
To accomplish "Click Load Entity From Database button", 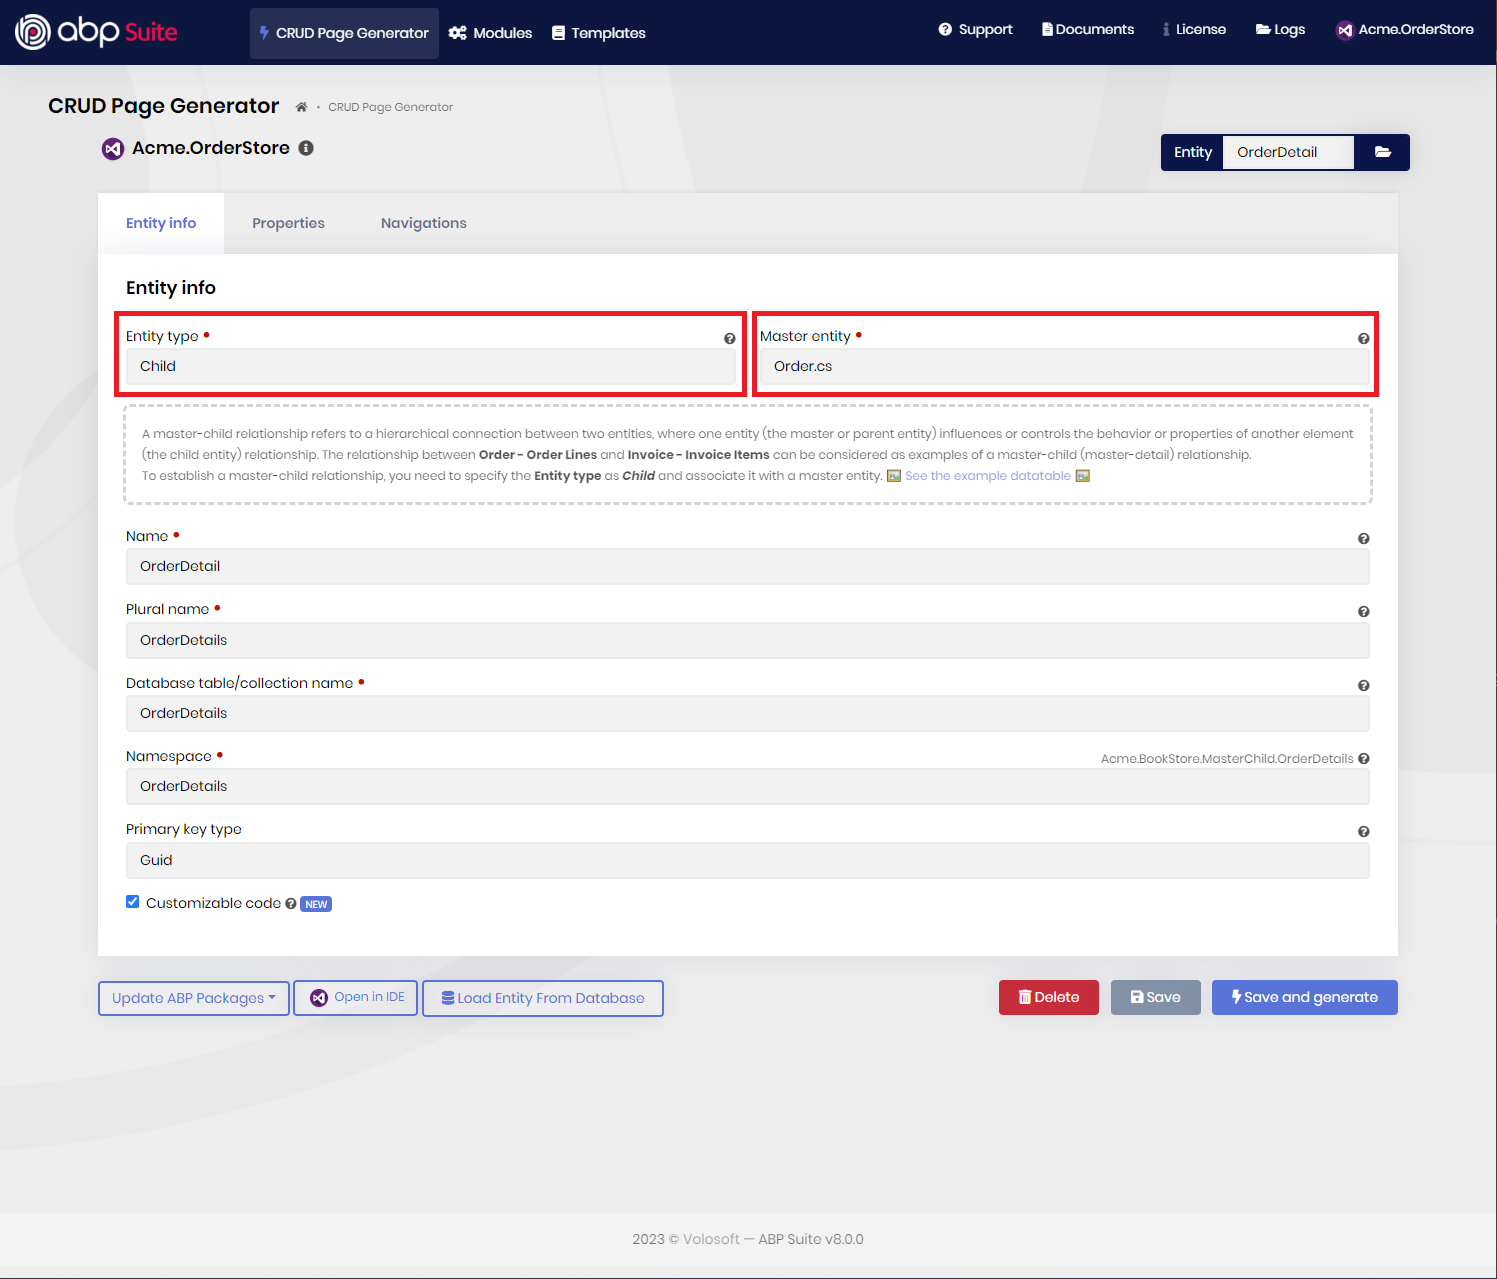I will click(543, 998).
